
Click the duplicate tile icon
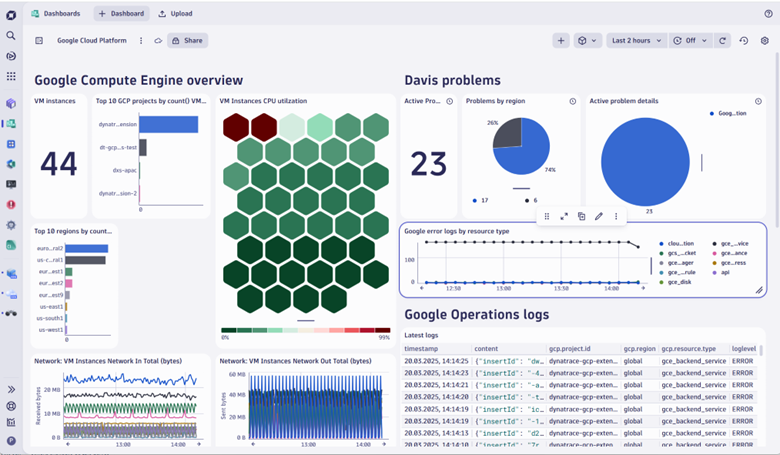tap(582, 216)
